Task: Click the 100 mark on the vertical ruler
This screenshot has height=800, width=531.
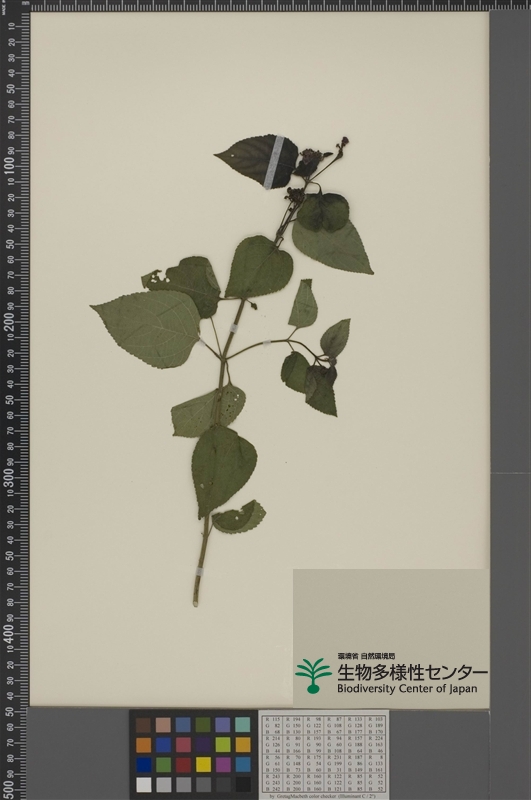Action: click(x=9, y=165)
